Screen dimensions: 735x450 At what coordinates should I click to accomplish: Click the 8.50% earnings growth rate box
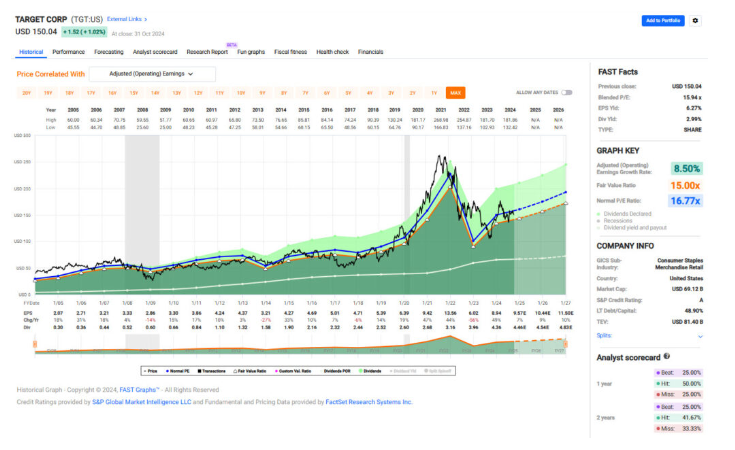coord(686,169)
